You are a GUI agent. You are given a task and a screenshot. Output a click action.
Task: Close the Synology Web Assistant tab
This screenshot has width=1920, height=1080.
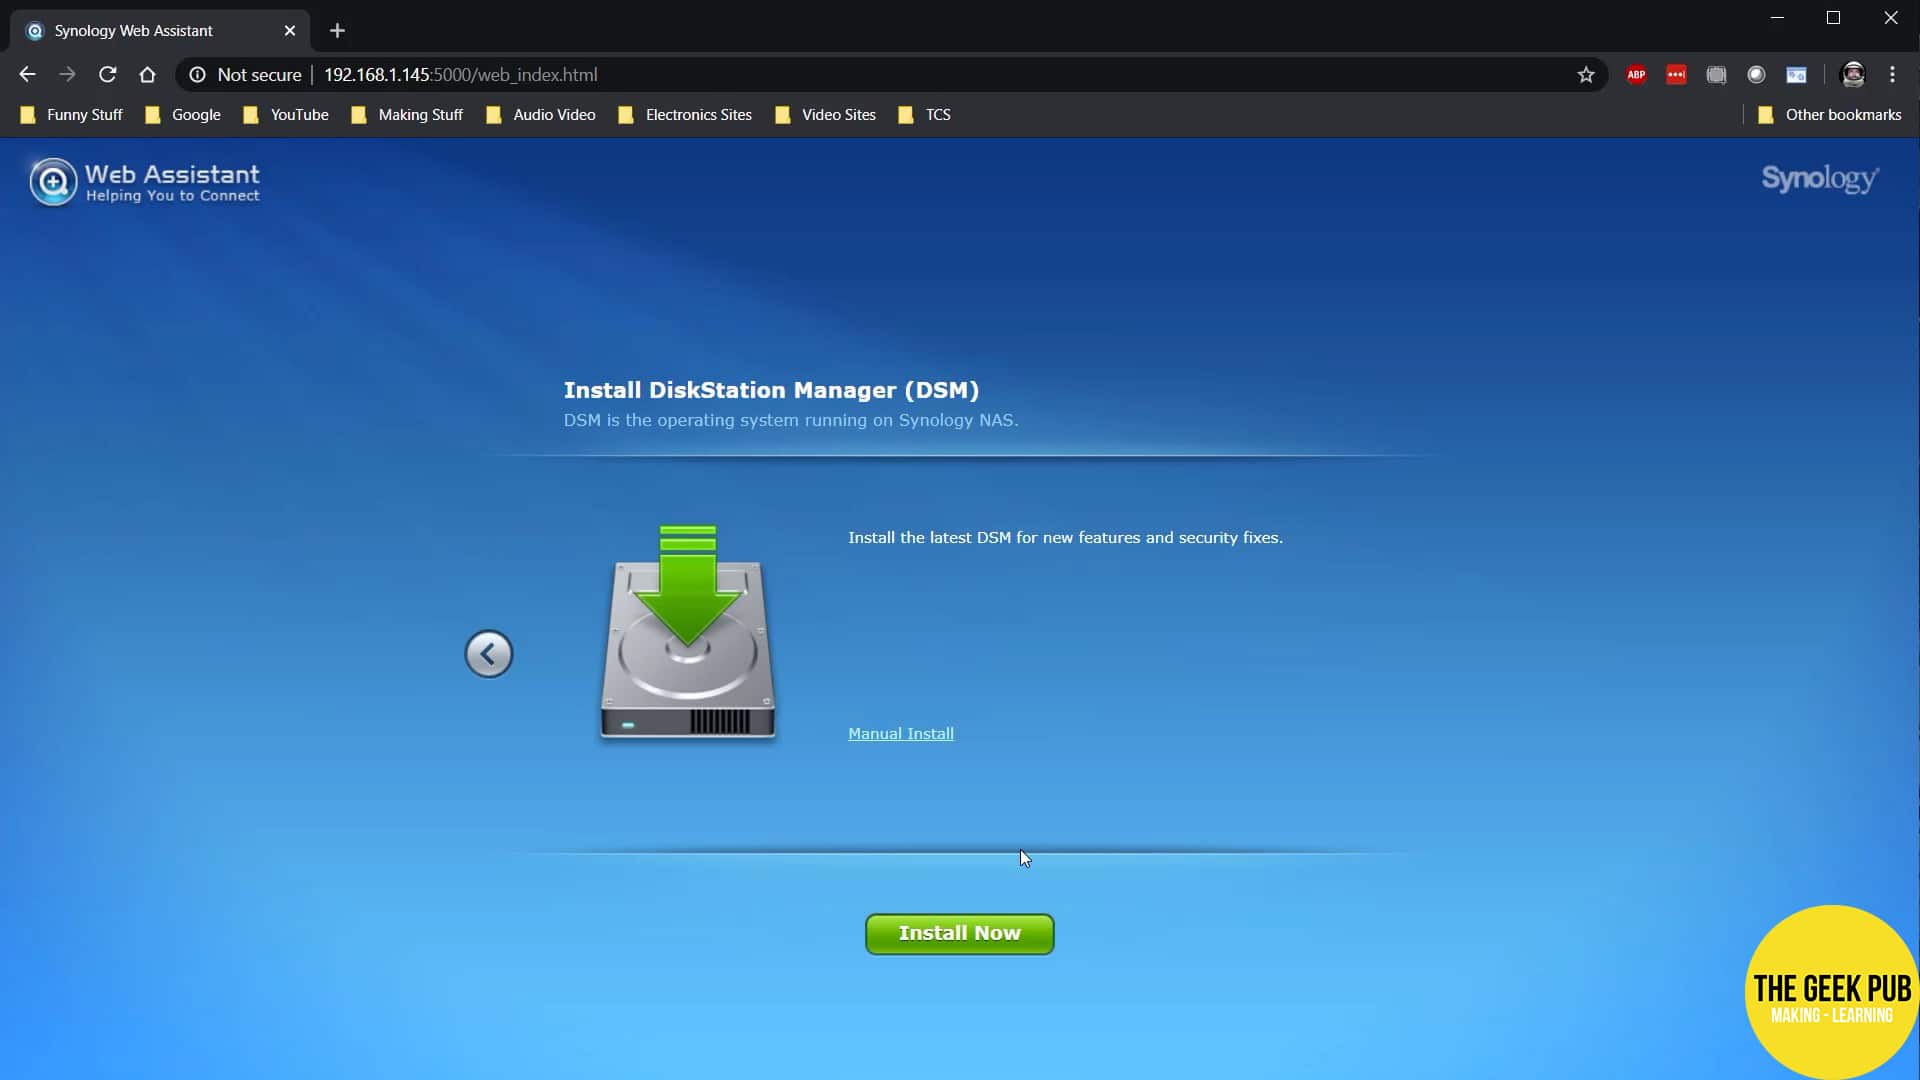(x=290, y=30)
